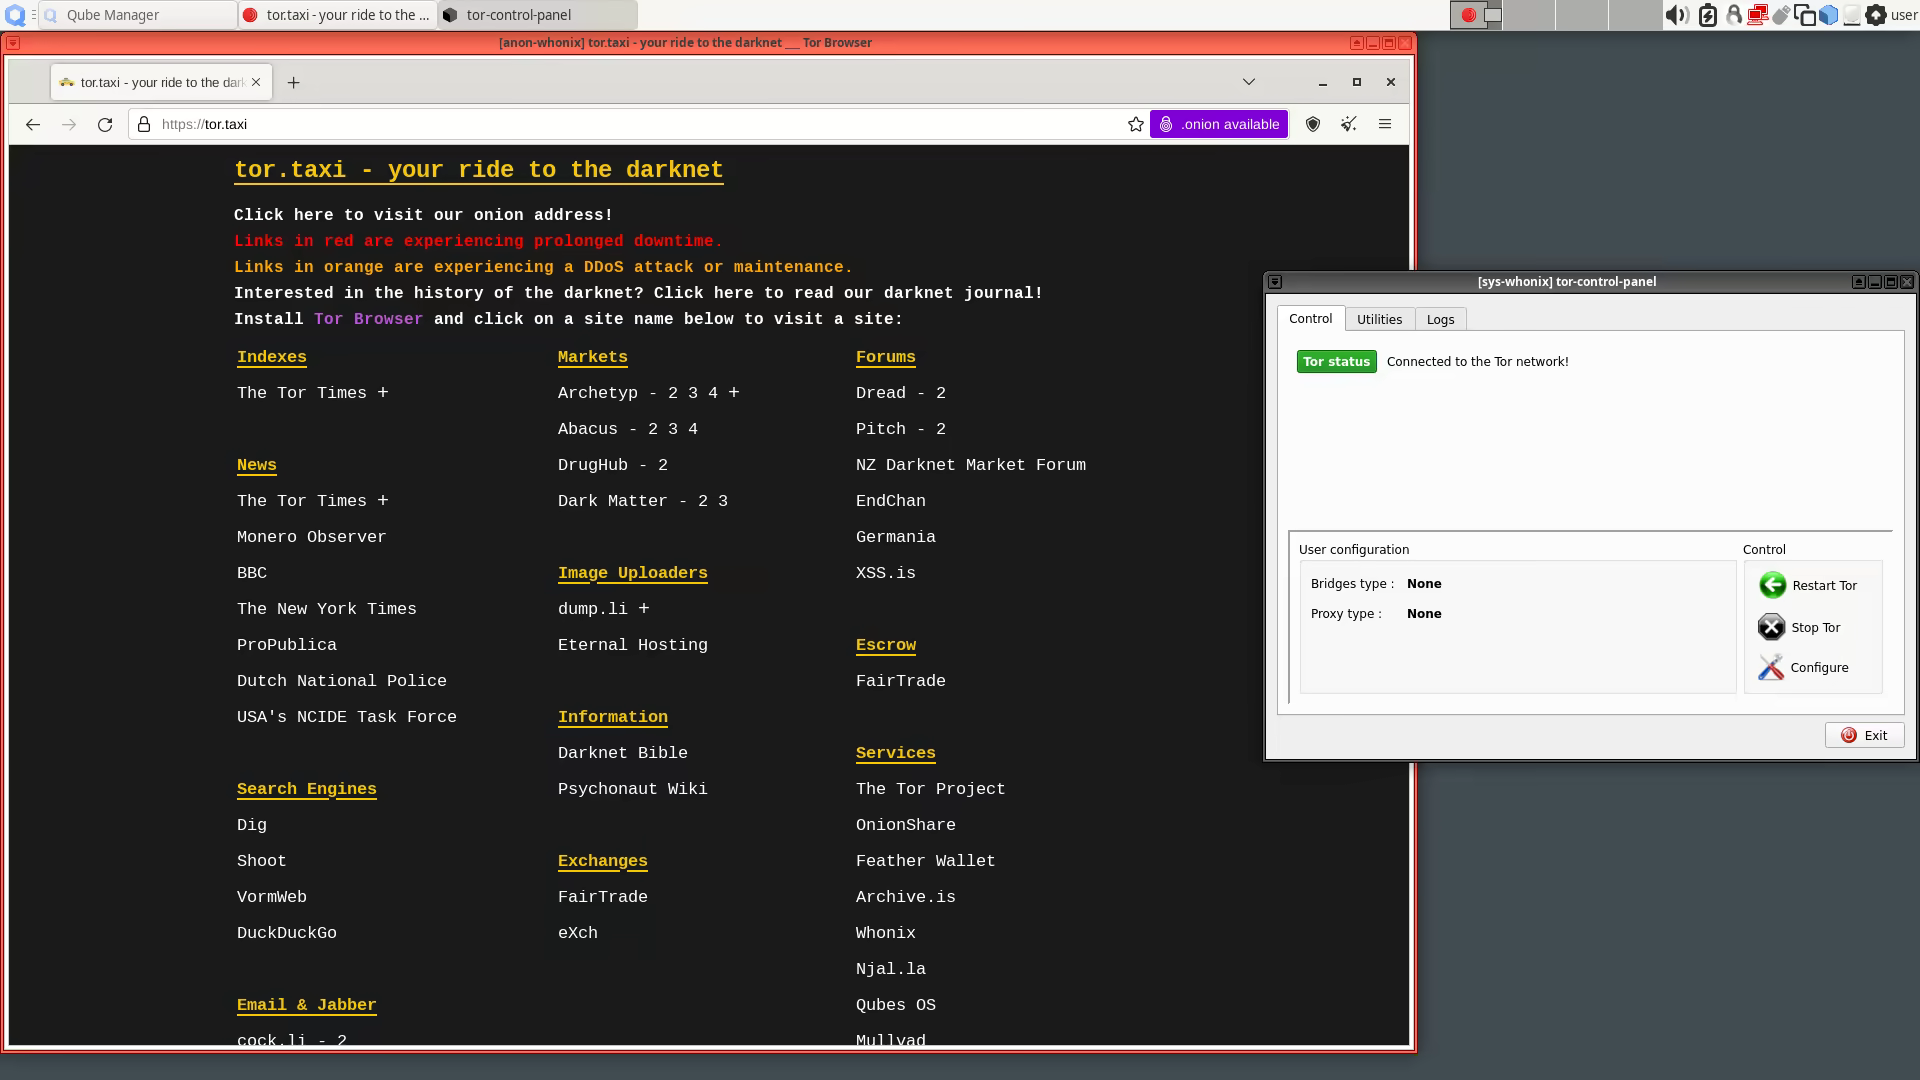The image size is (1920, 1080).
Task: Open the Tor Browser hamburger menu
Action: (1385, 124)
